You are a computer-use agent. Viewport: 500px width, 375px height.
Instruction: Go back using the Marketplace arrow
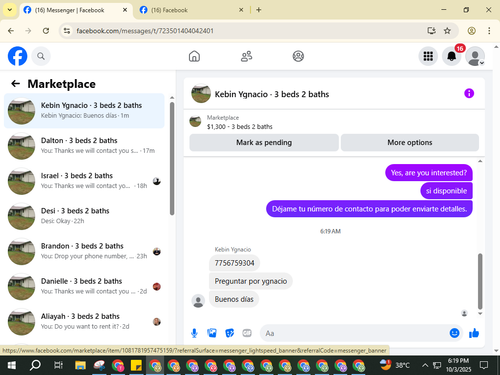16,84
